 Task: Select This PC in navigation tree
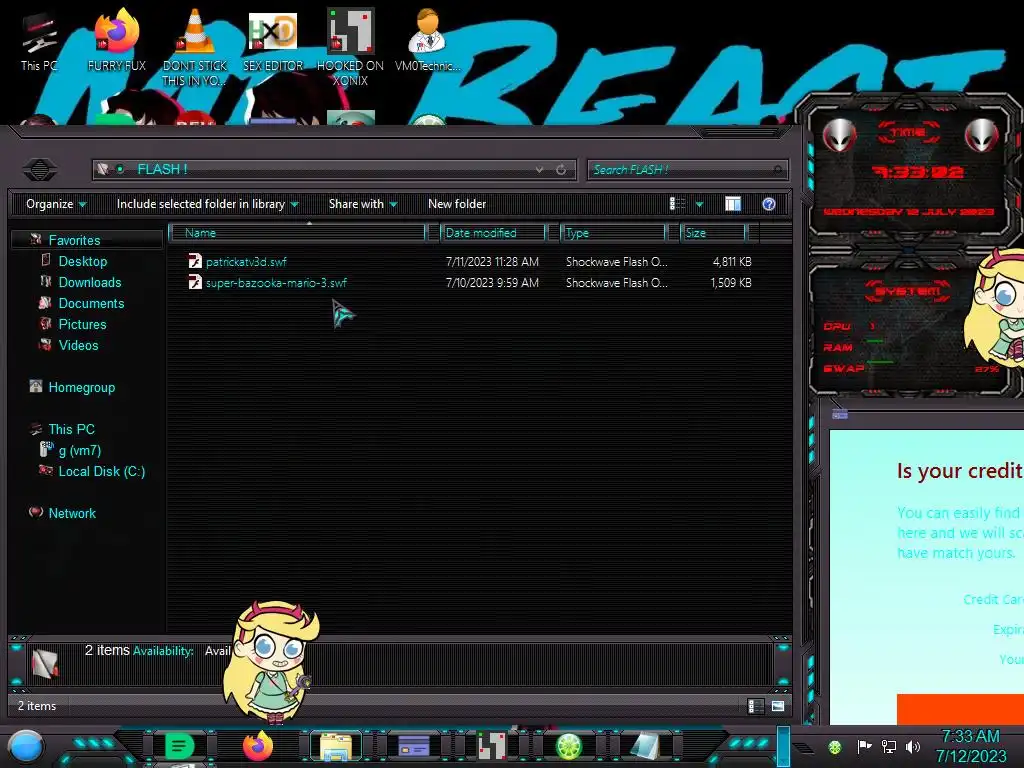click(x=72, y=429)
